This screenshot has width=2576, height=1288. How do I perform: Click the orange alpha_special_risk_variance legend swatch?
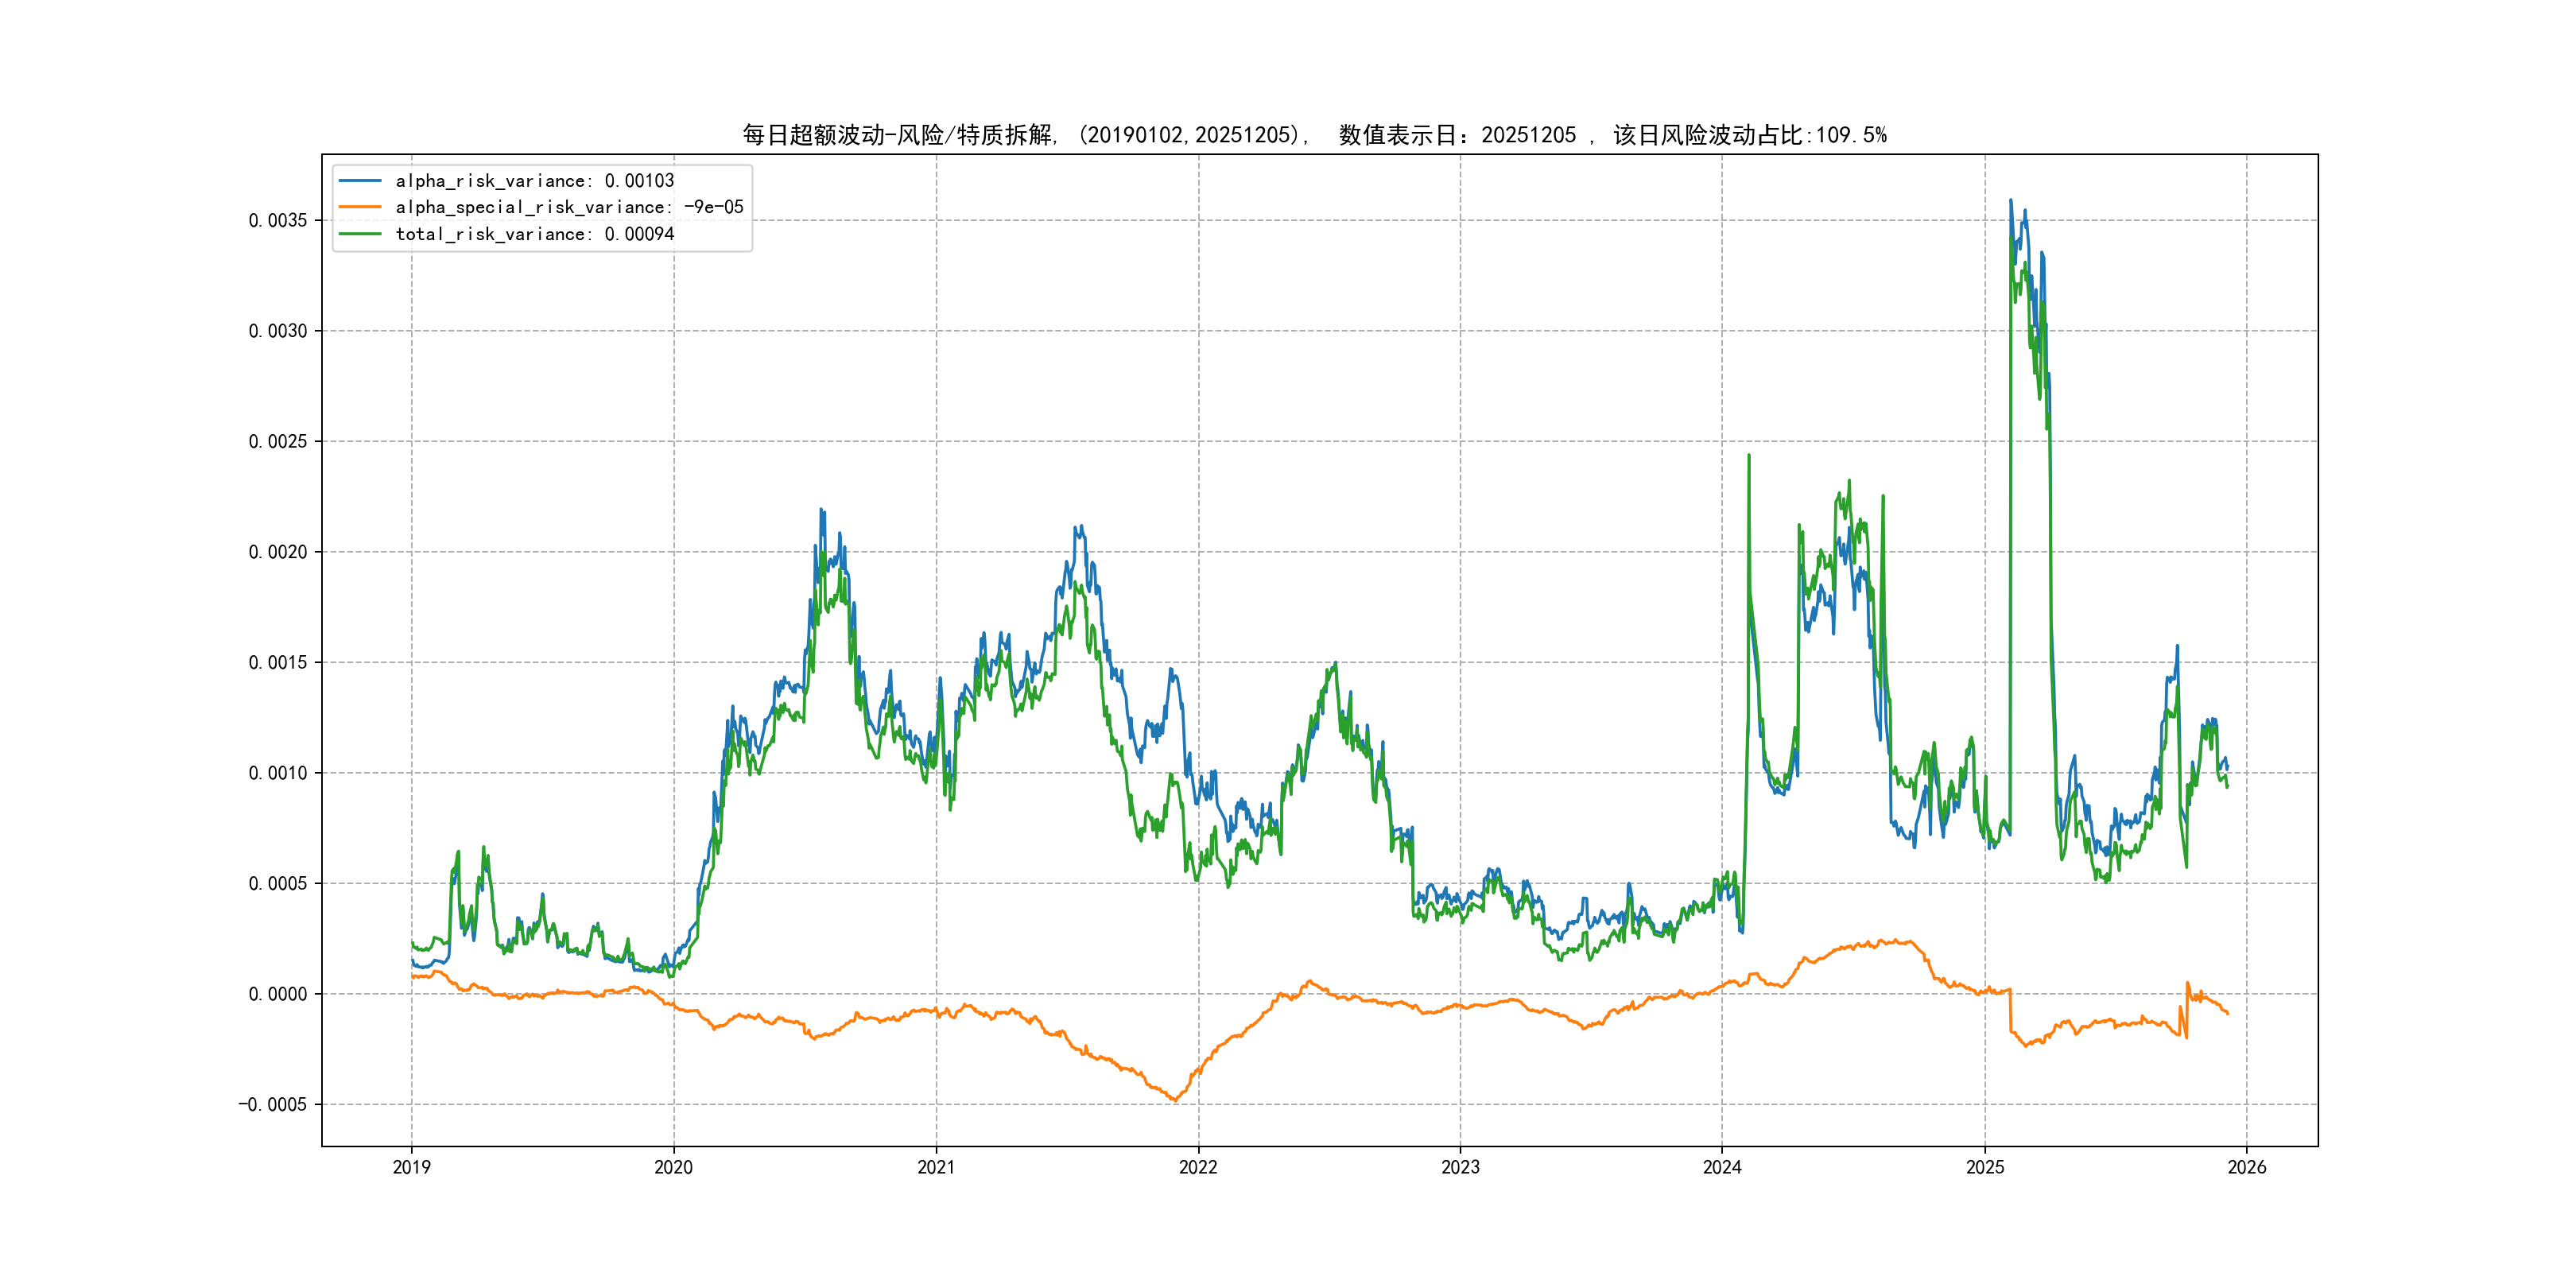(x=360, y=207)
